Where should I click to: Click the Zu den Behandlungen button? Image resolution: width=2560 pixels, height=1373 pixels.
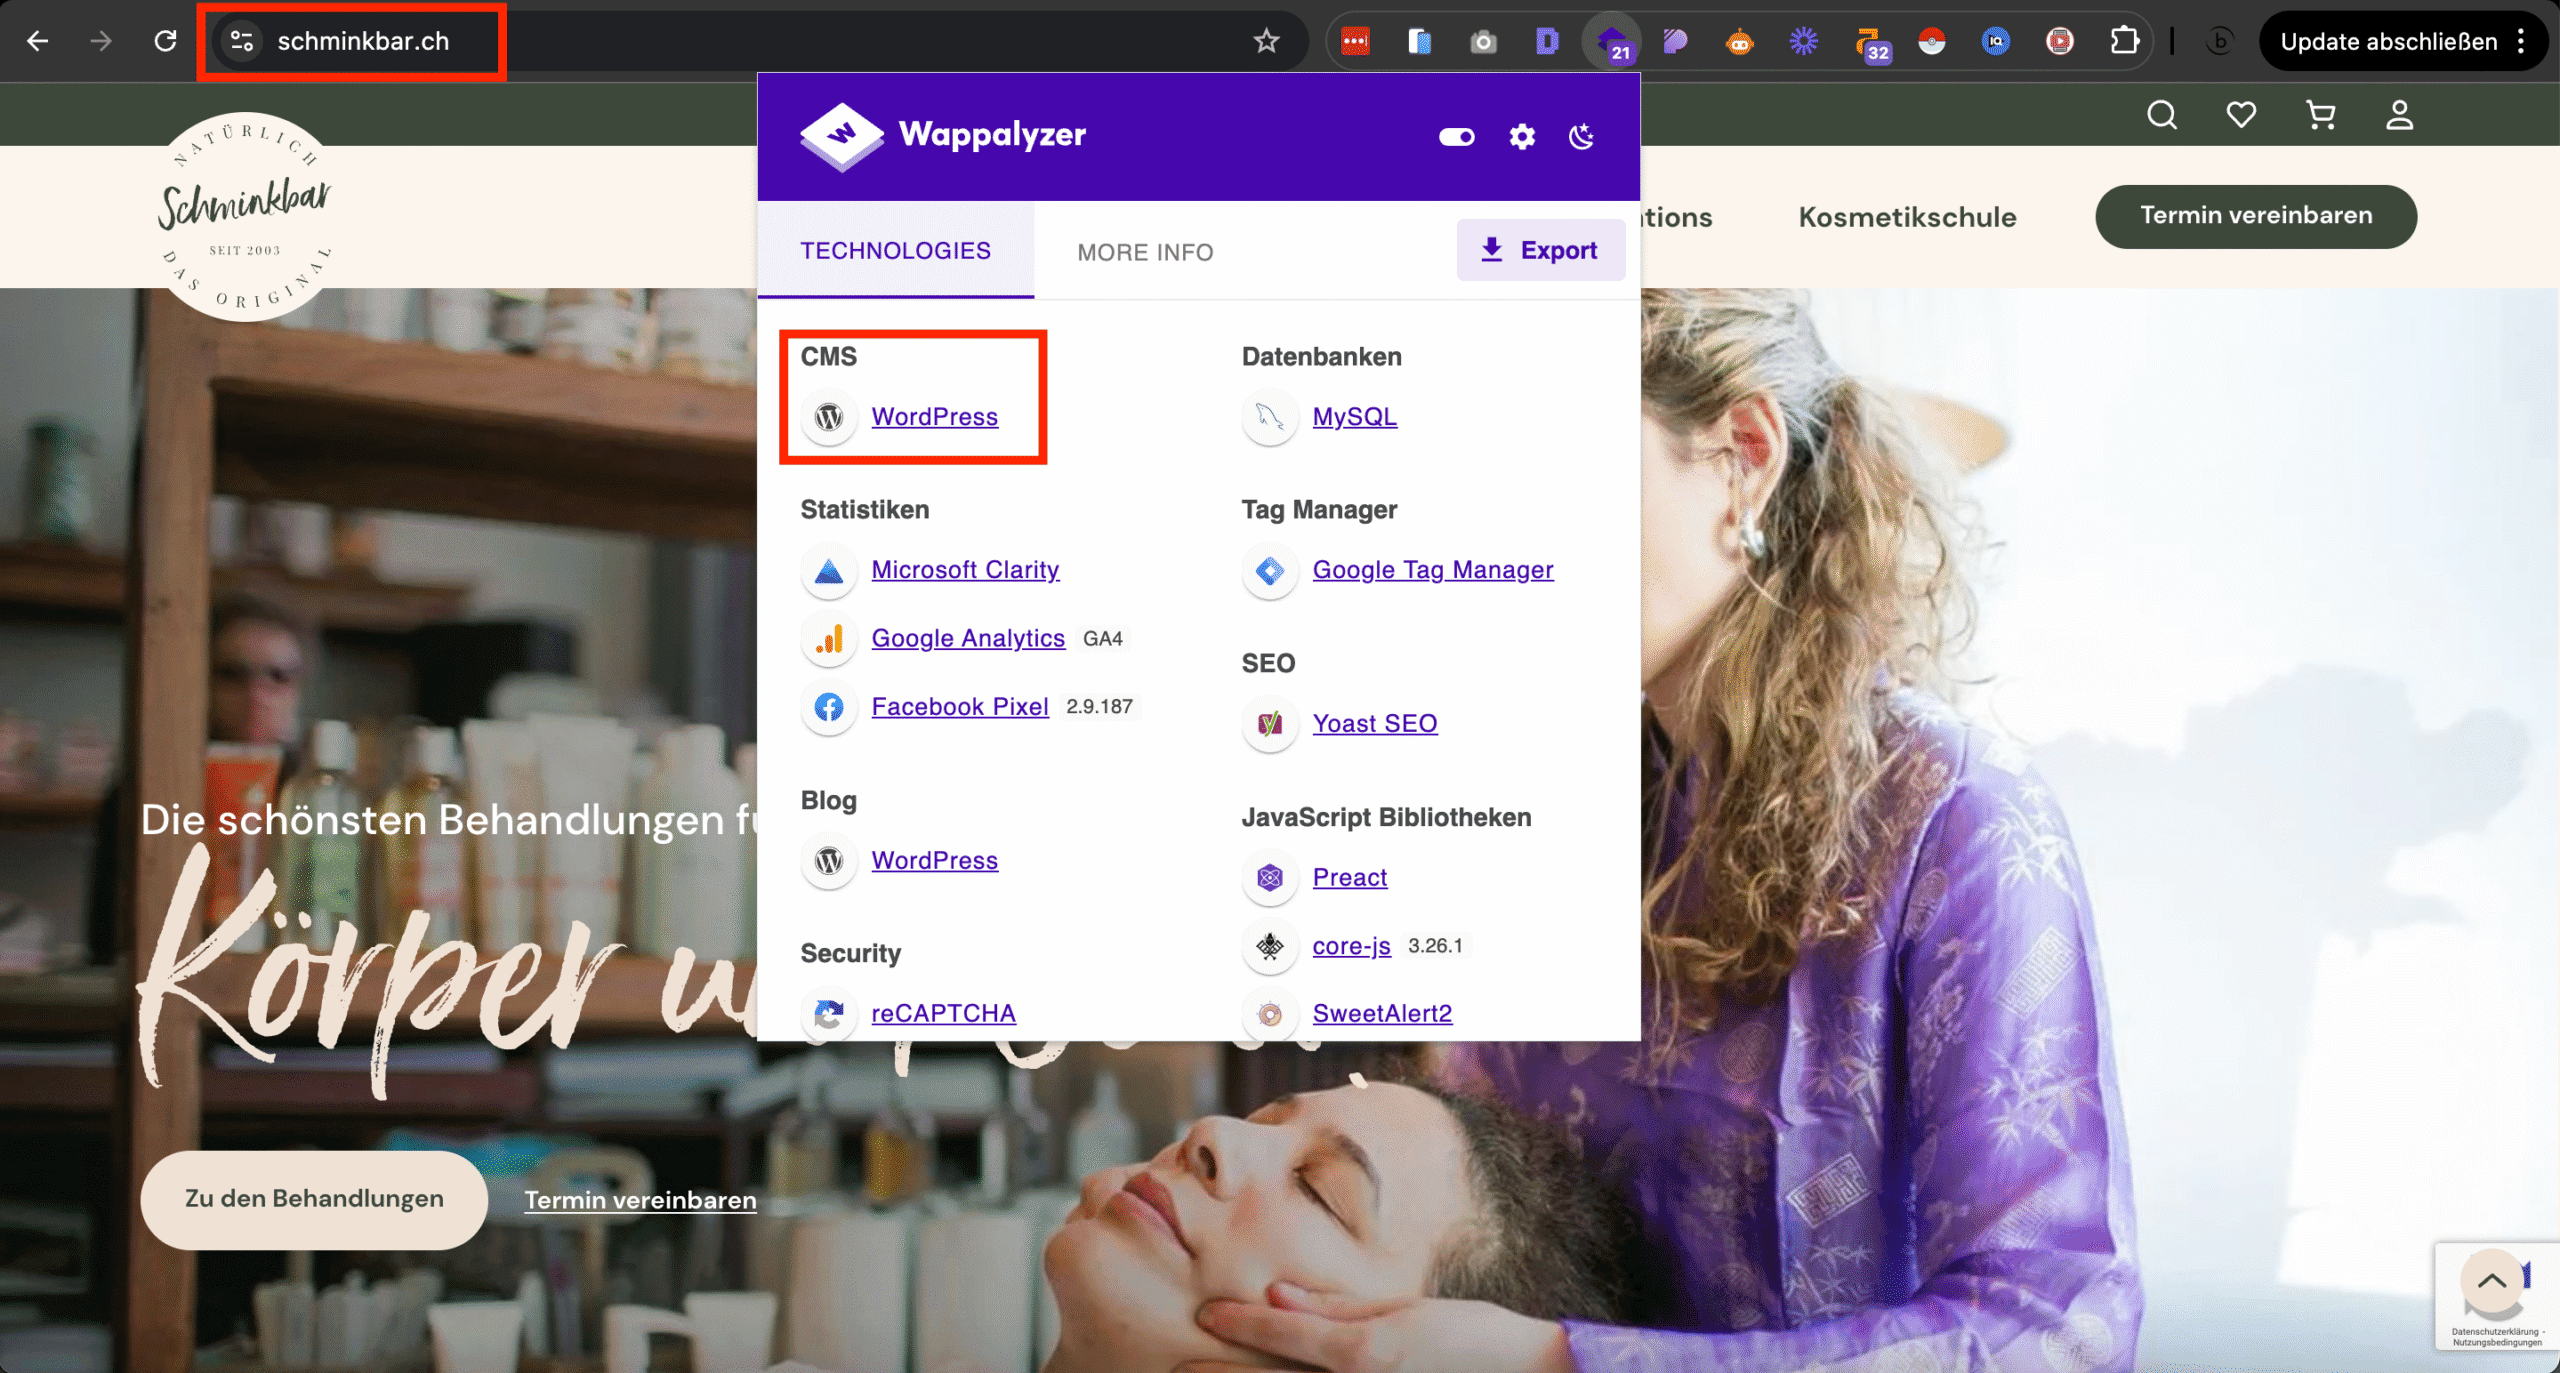click(314, 1198)
